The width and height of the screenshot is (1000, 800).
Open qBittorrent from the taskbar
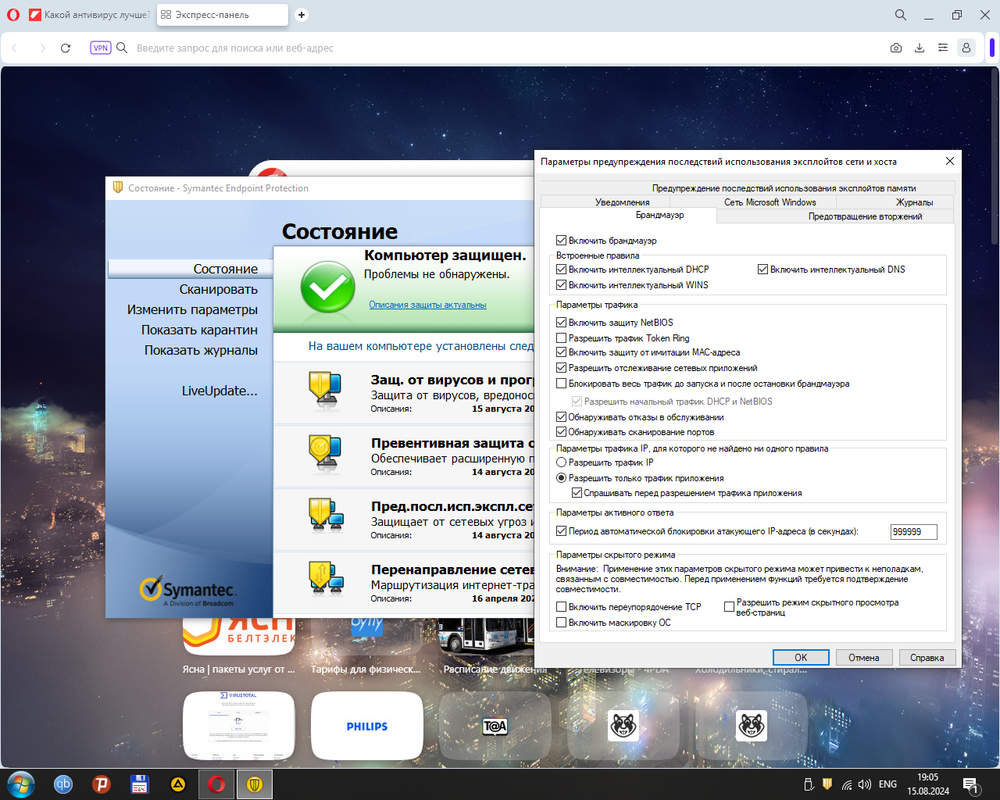point(62,784)
